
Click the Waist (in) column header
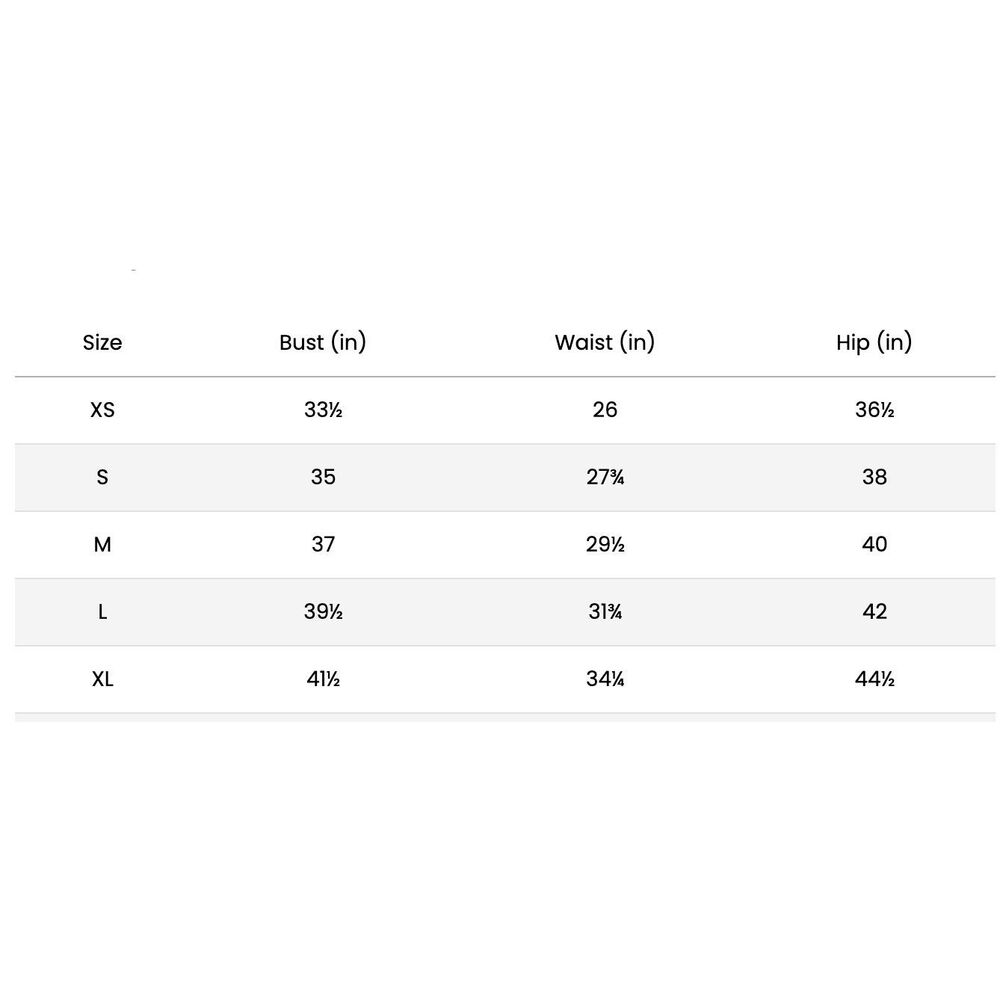(605, 342)
